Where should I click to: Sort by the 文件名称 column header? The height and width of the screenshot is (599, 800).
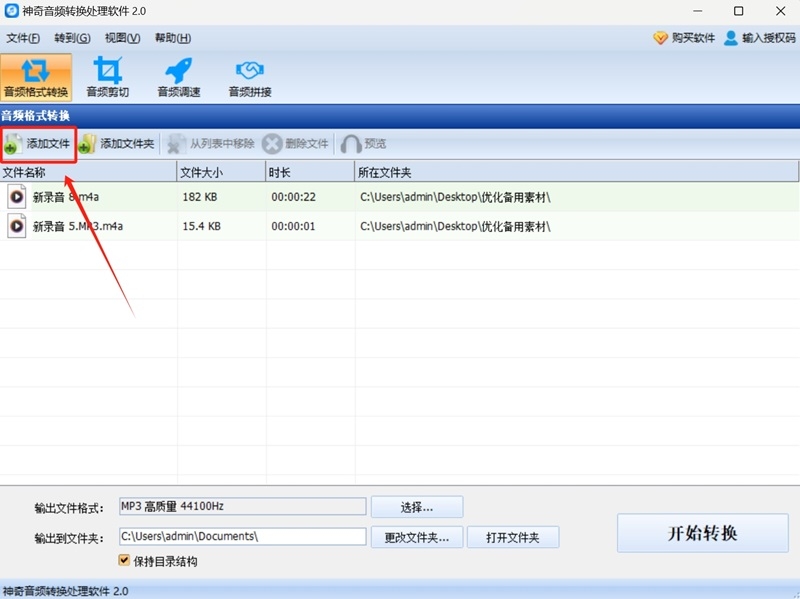click(88, 172)
